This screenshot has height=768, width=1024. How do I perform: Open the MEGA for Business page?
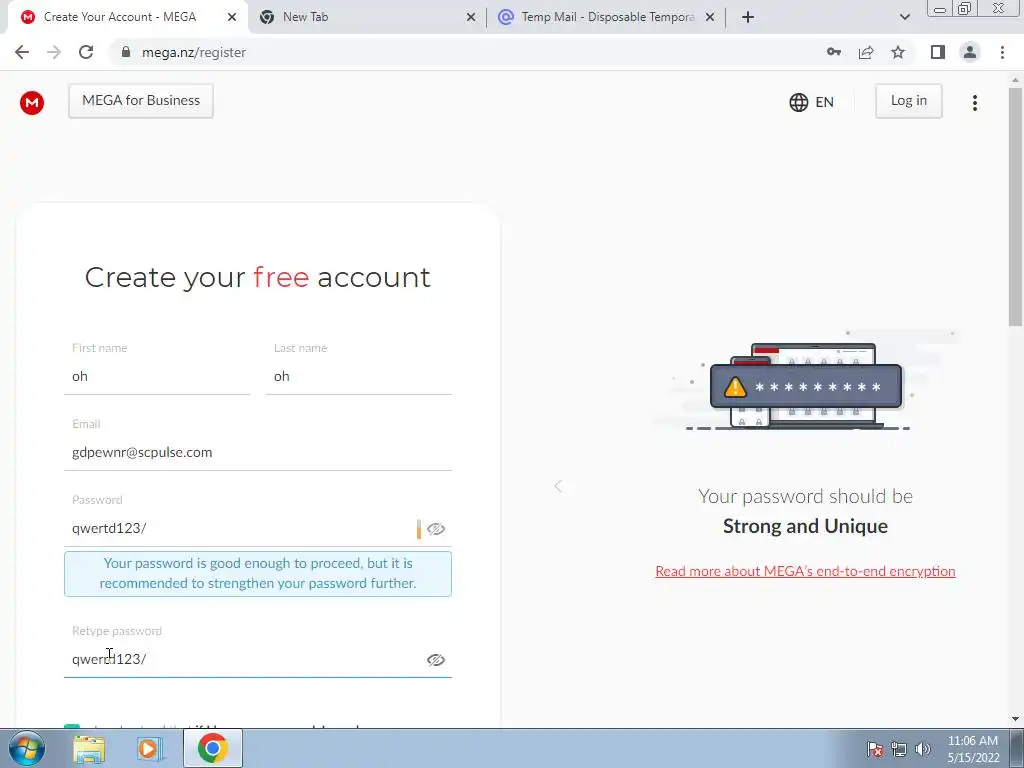tap(141, 101)
